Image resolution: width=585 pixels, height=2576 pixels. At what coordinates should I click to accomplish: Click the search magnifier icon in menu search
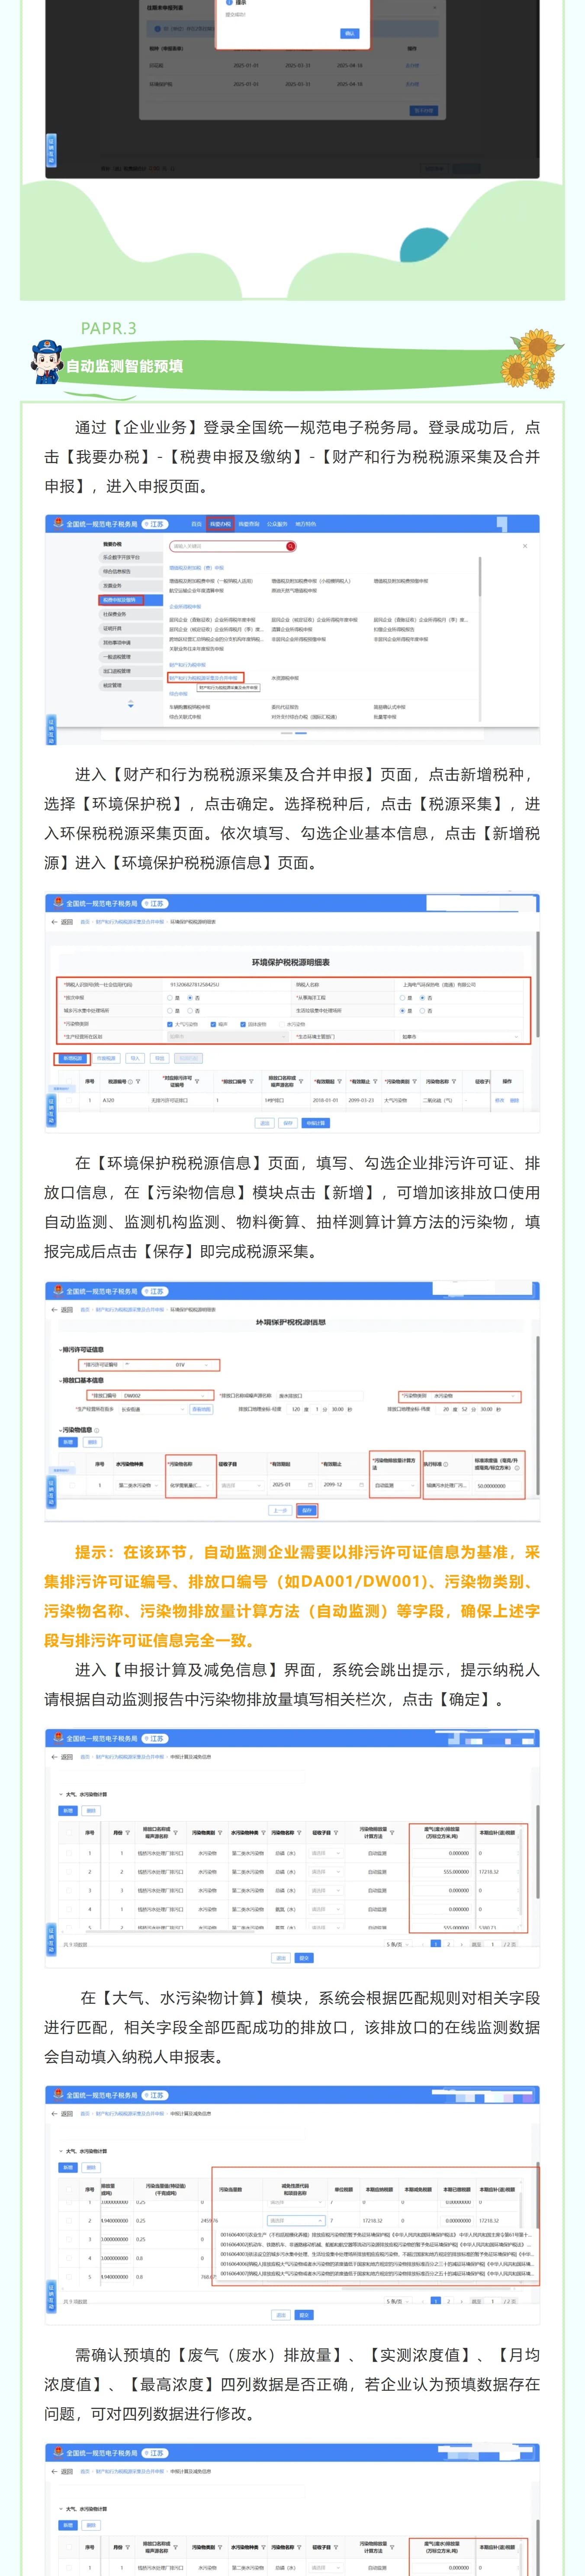click(292, 546)
